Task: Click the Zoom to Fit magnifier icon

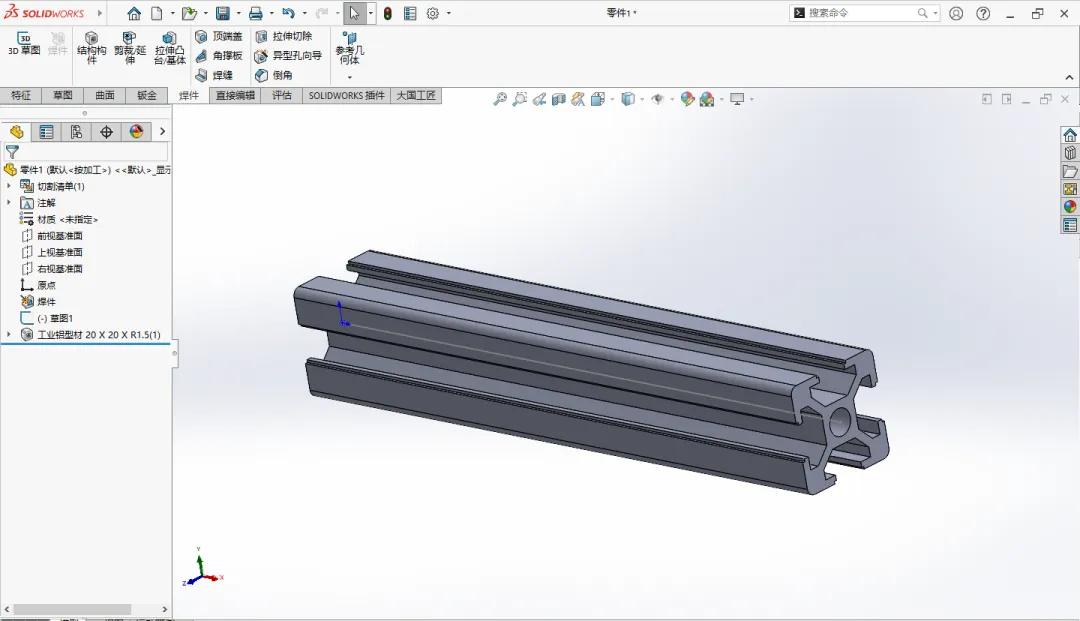Action: pyautogui.click(x=500, y=99)
